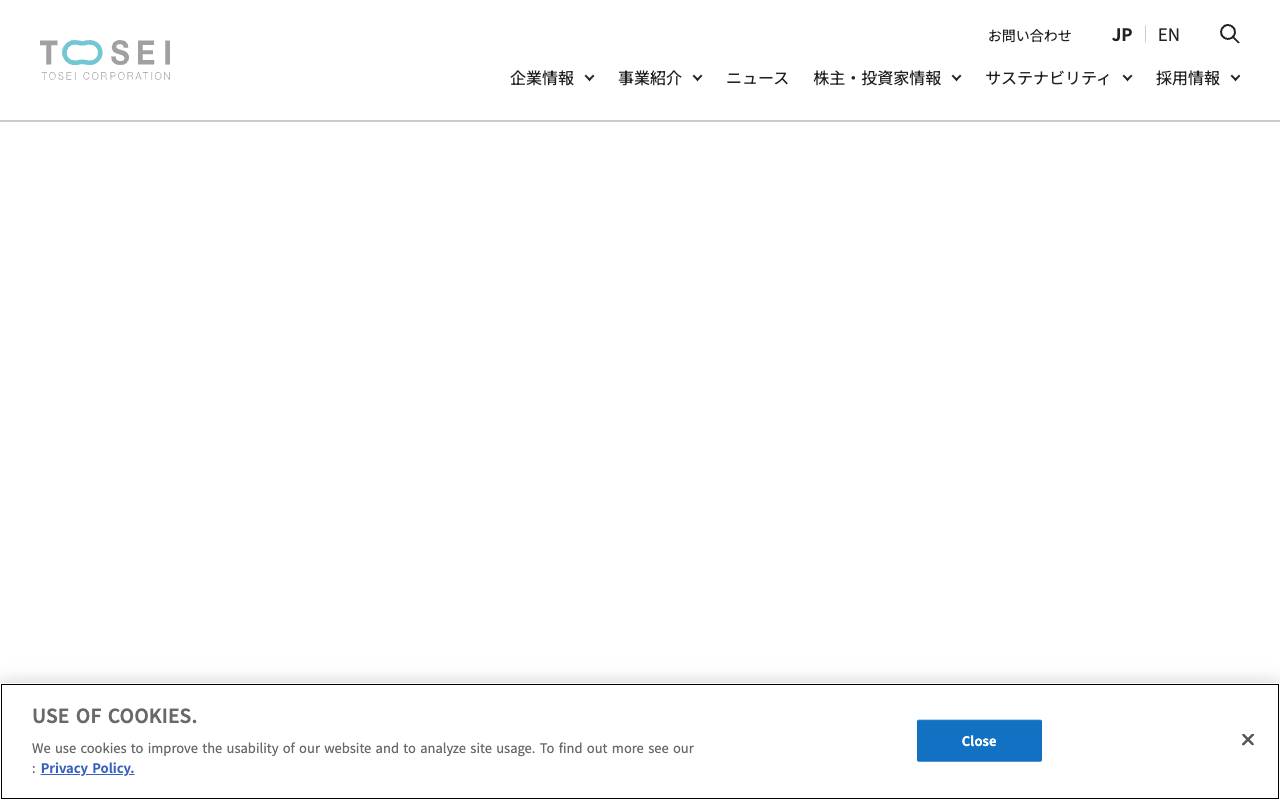This screenshot has height=800, width=1280.
Task: Switch site language to JP
Action: (1121, 34)
